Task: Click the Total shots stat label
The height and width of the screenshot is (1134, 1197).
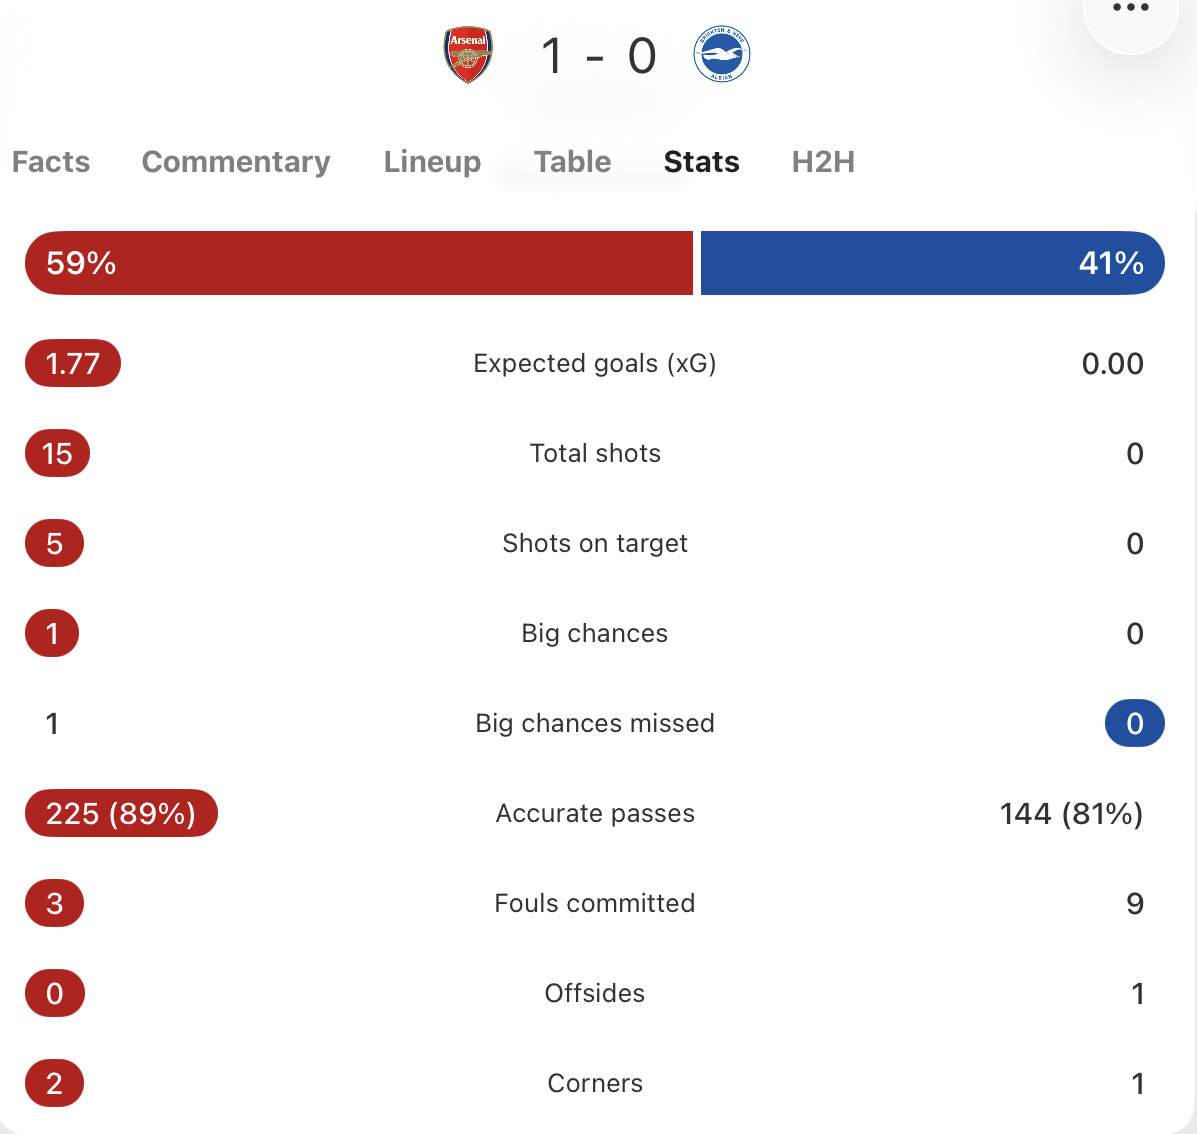Action: 595,453
